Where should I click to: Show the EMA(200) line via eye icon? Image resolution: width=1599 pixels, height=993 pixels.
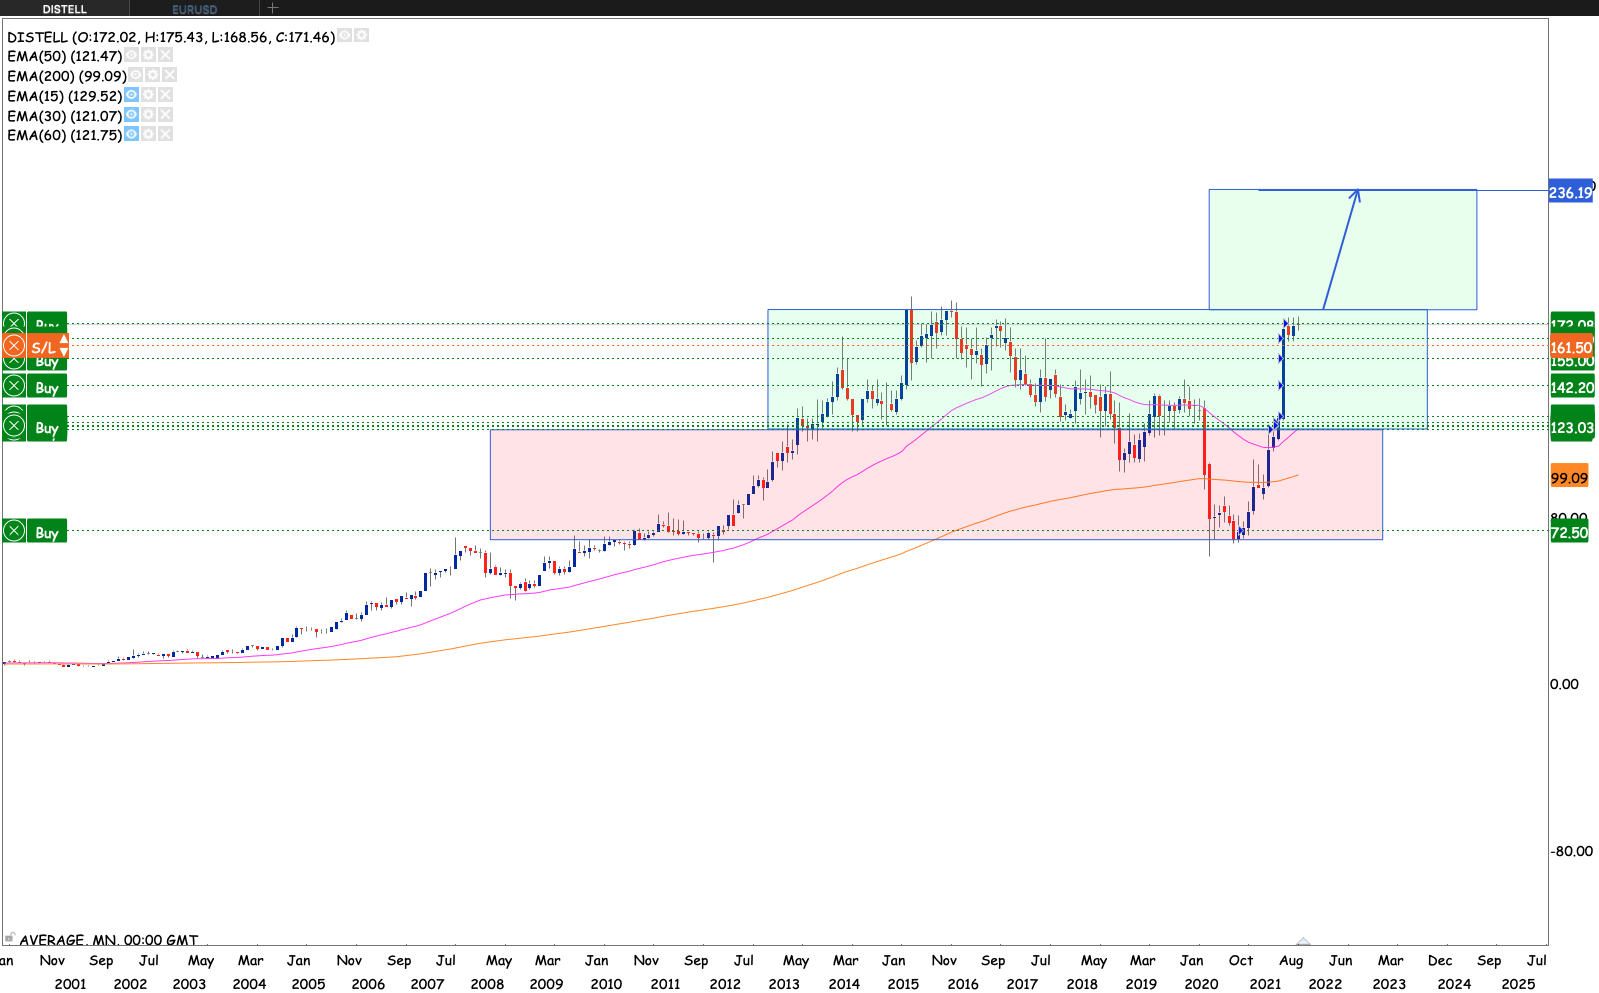point(135,75)
